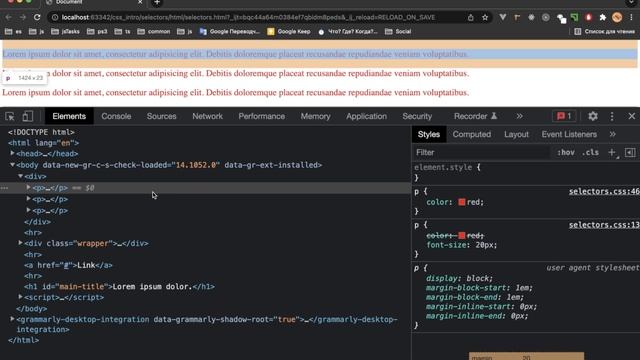Image resolution: width=640 pixels, height=360 pixels.
Task: Open the Layout tab in sidebar
Action: coord(516,134)
